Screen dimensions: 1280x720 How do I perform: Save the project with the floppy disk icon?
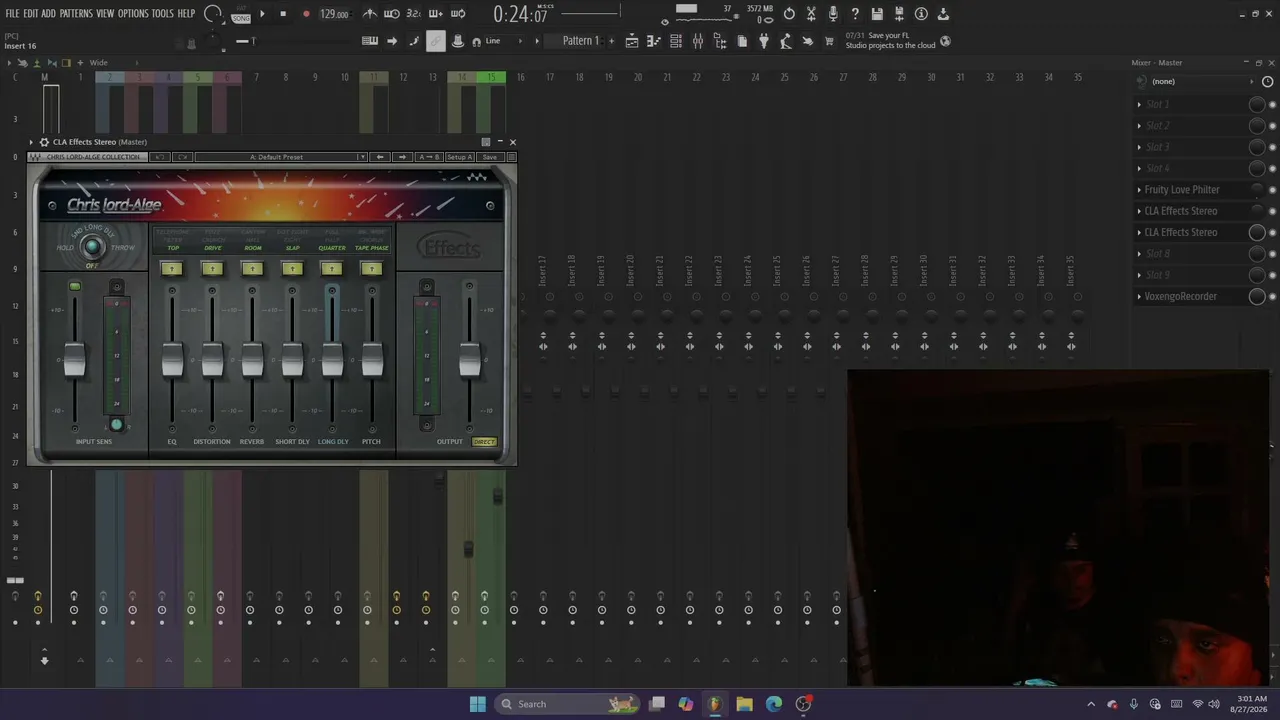point(877,14)
